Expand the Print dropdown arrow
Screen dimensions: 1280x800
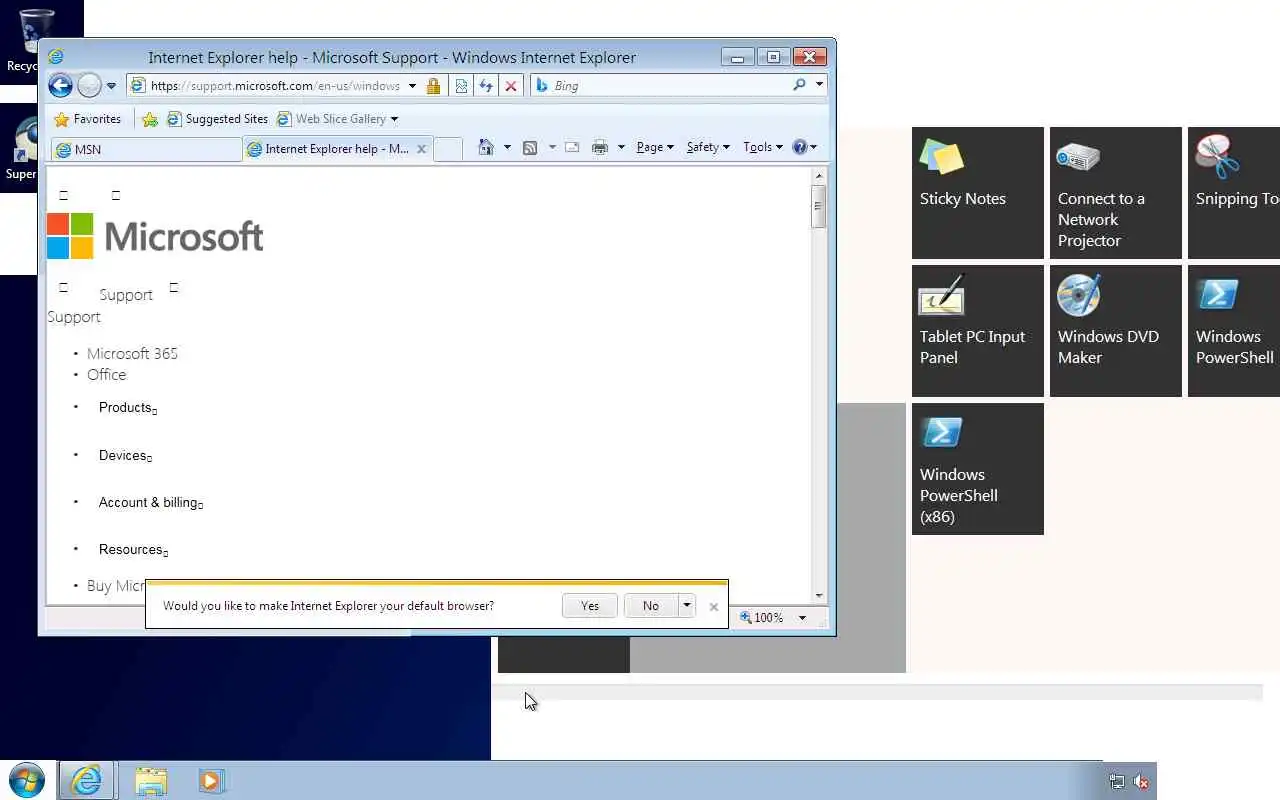click(x=620, y=147)
